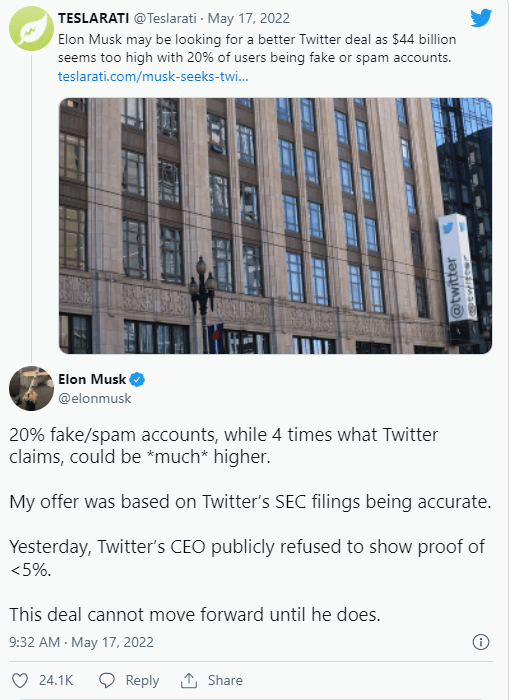Open the tweet info circle icon
Viewport: 509px width, 700px height.
point(481,642)
